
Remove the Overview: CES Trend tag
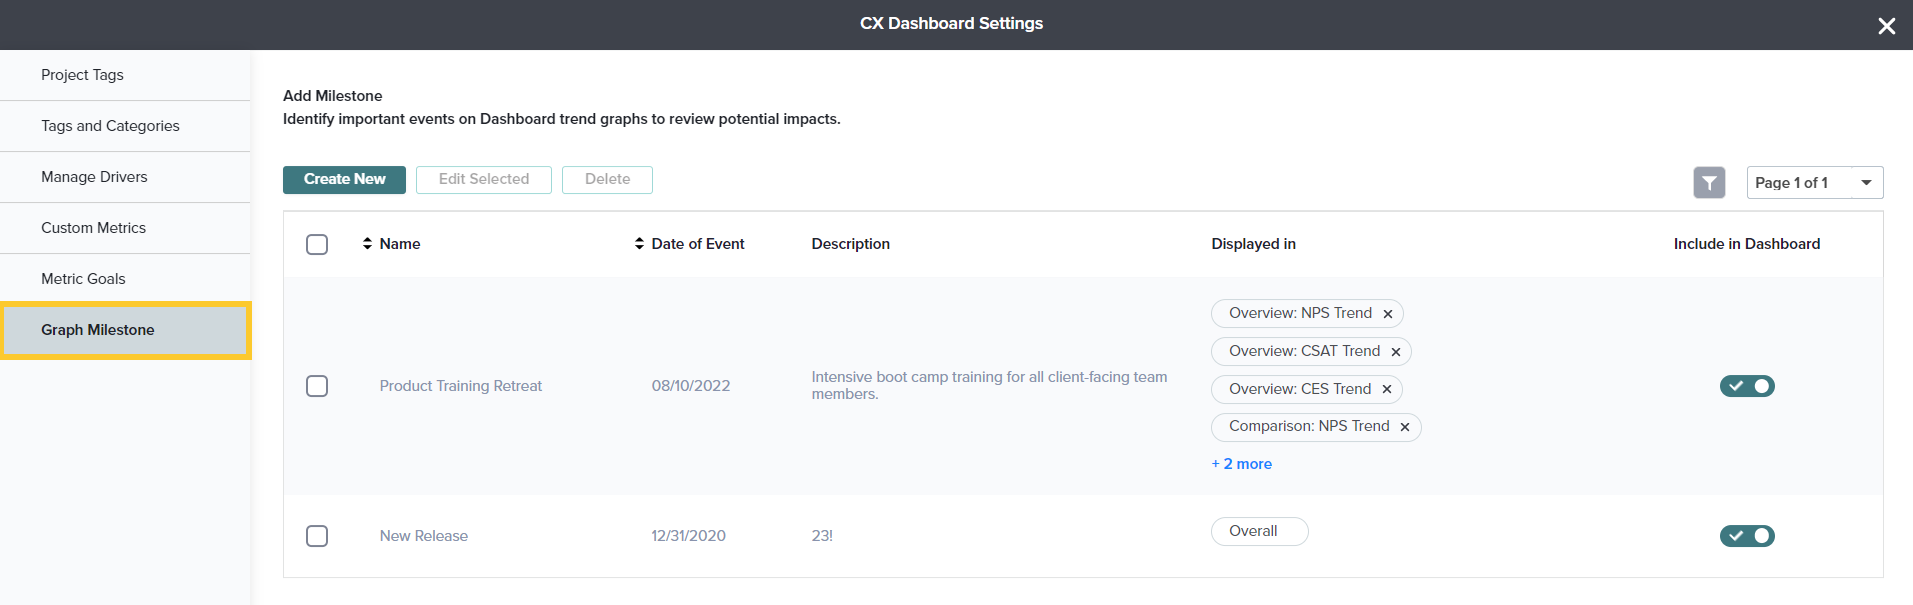(x=1386, y=390)
